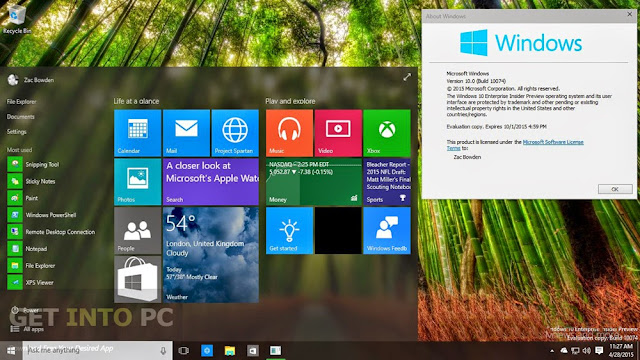
Task: Open the Get started tile
Action: click(289, 231)
